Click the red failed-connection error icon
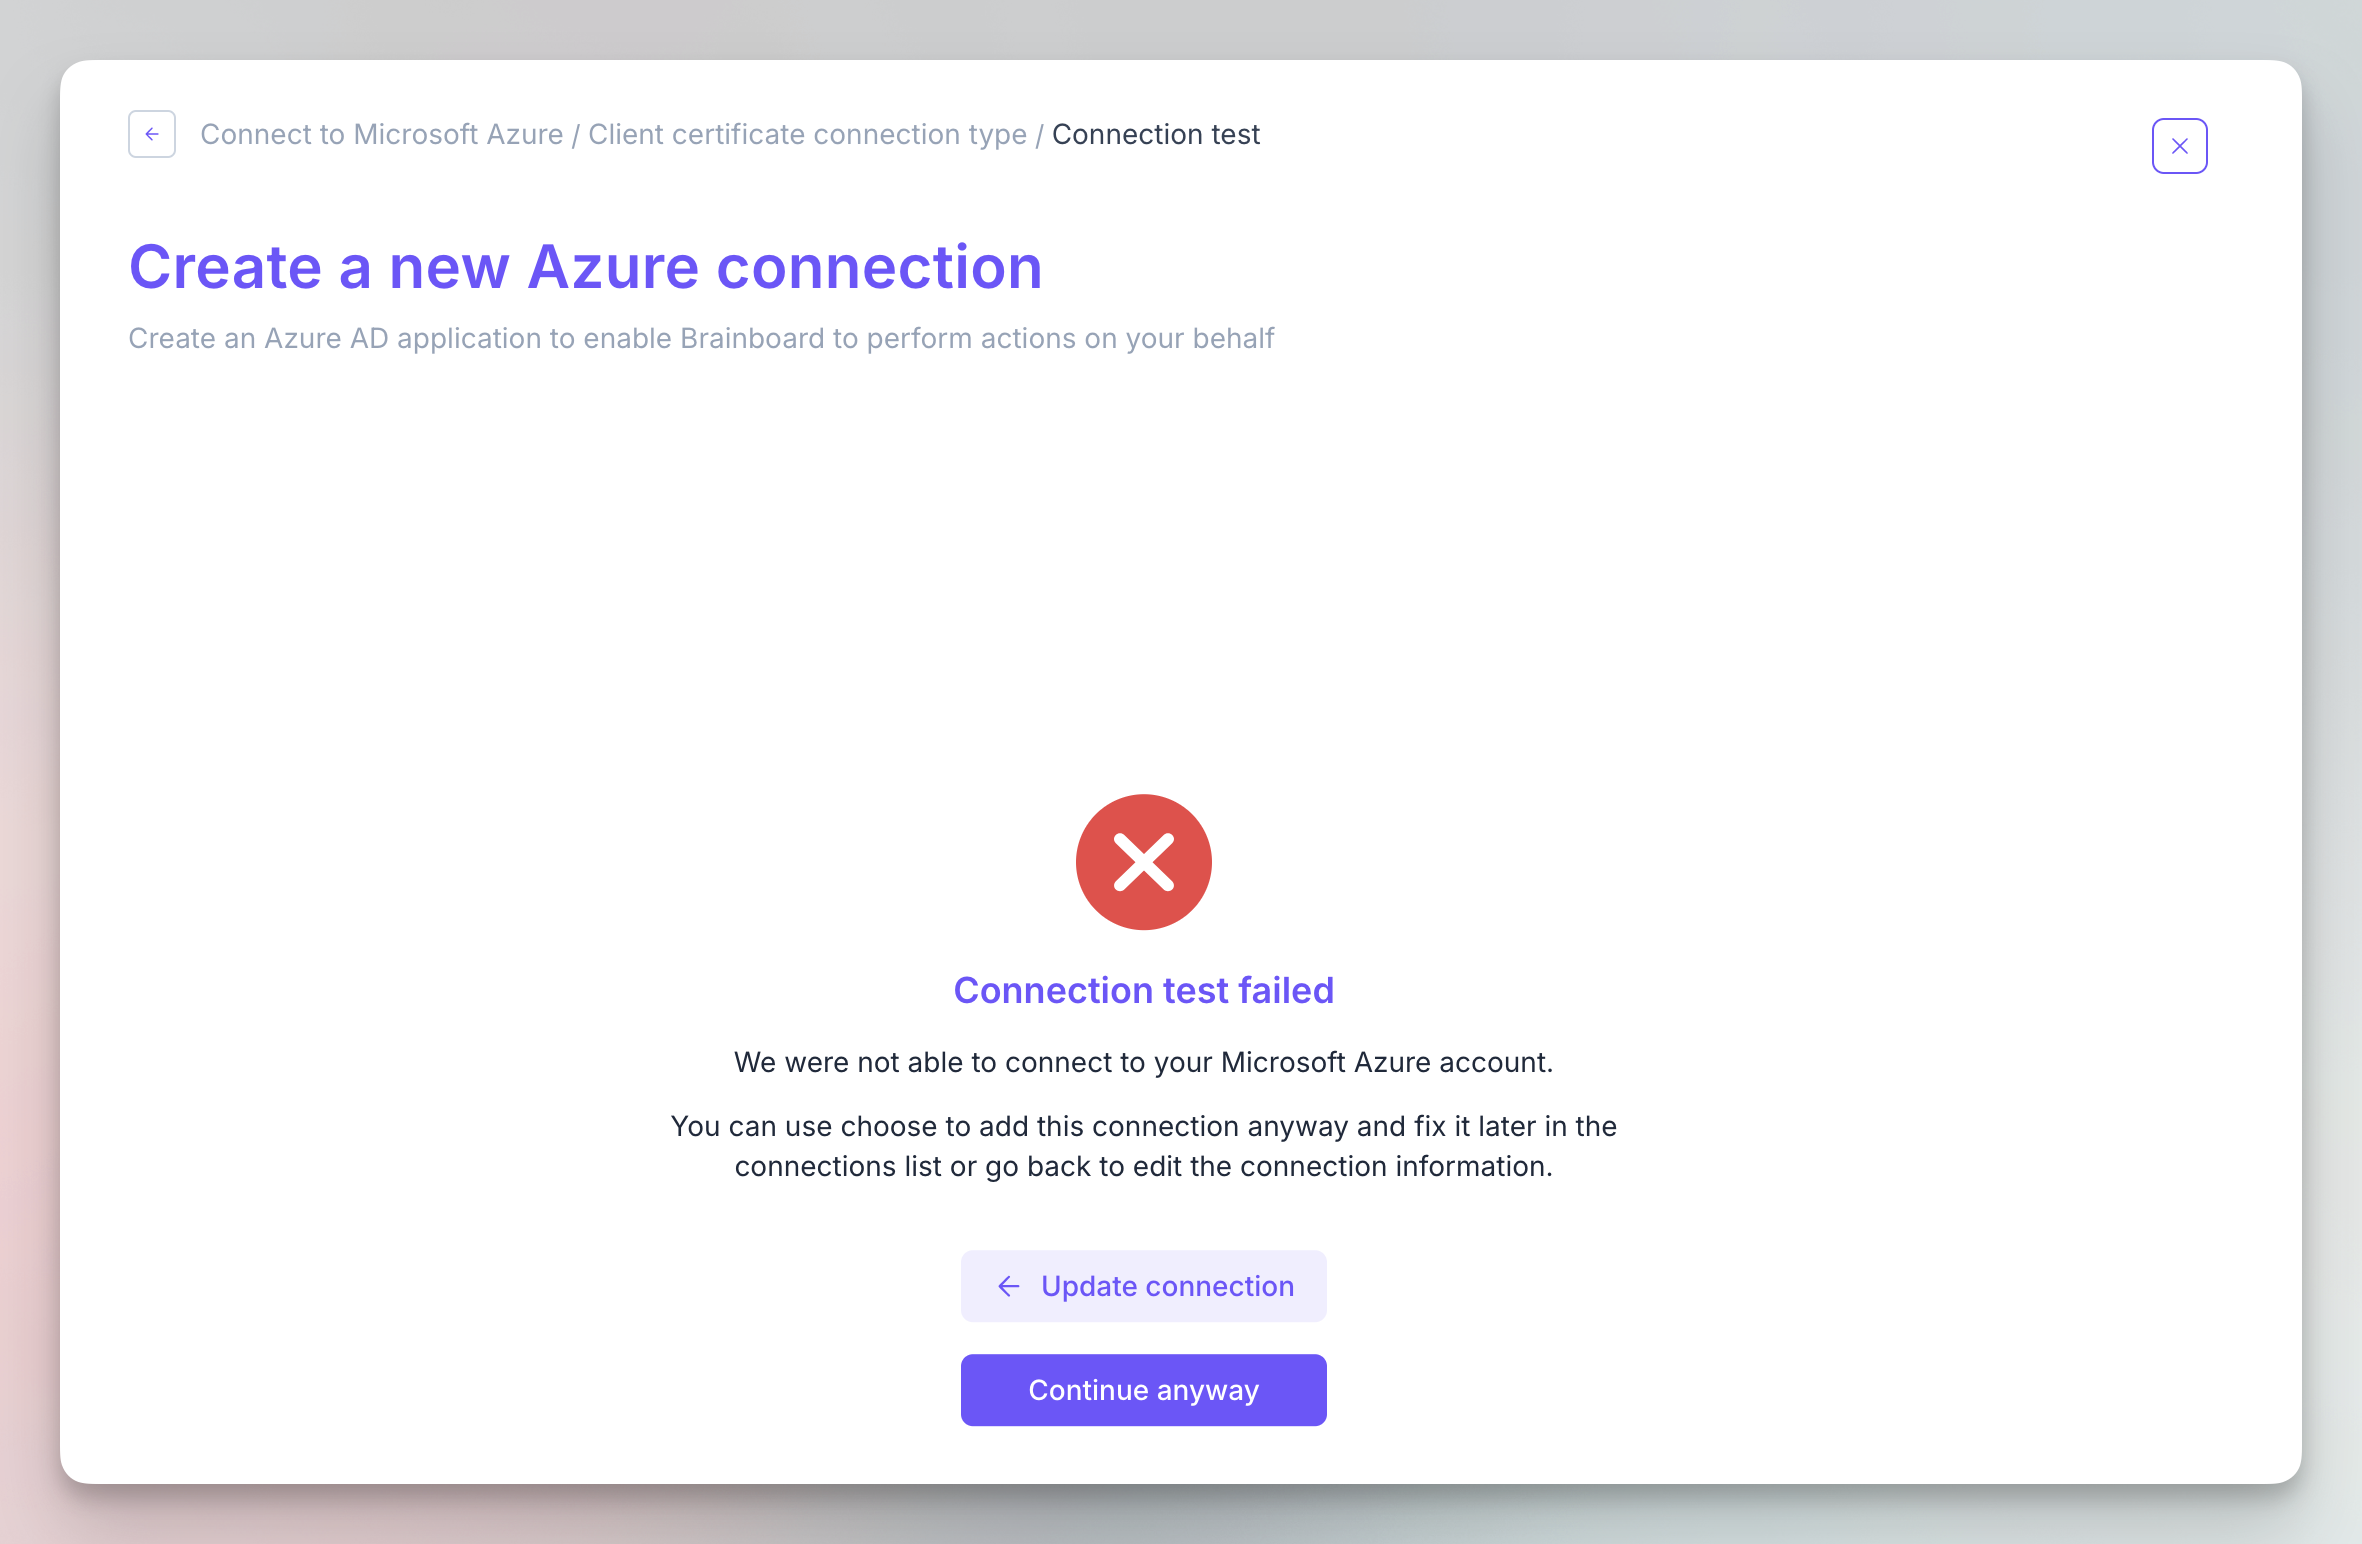Image resolution: width=2362 pixels, height=1544 pixels. (1143, 862)
